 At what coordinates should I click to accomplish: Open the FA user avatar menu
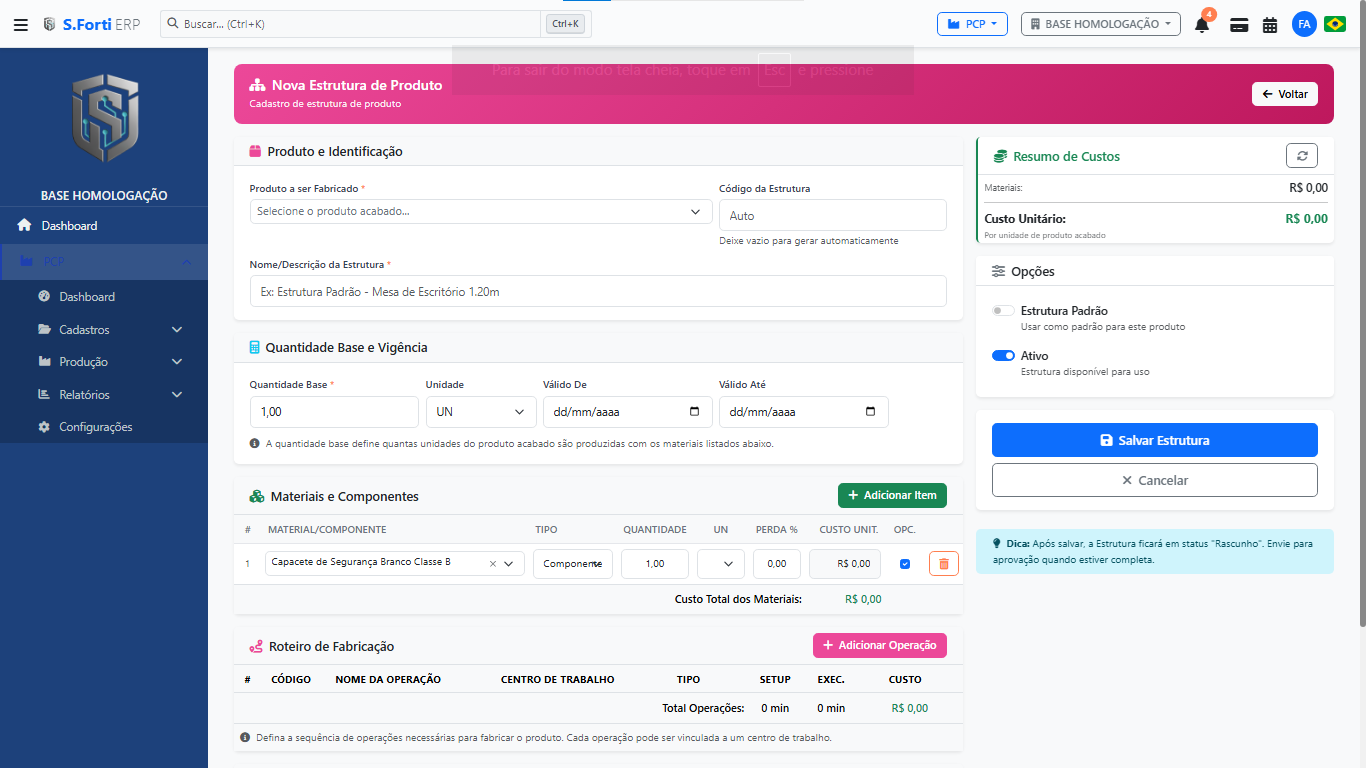1304,24
